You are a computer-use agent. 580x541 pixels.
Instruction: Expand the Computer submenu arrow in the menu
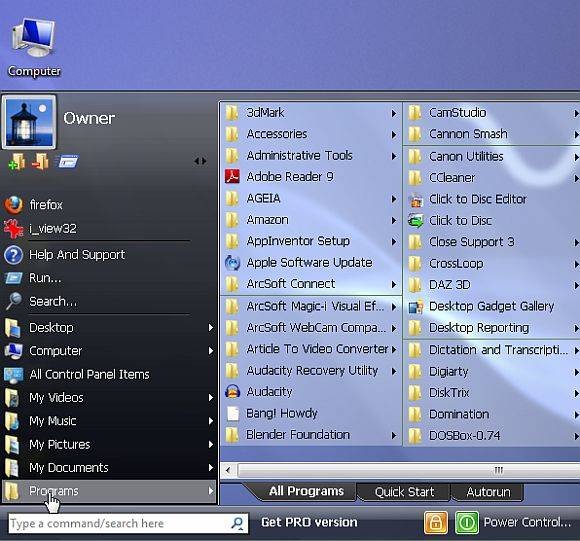click(x=210, y=351)
